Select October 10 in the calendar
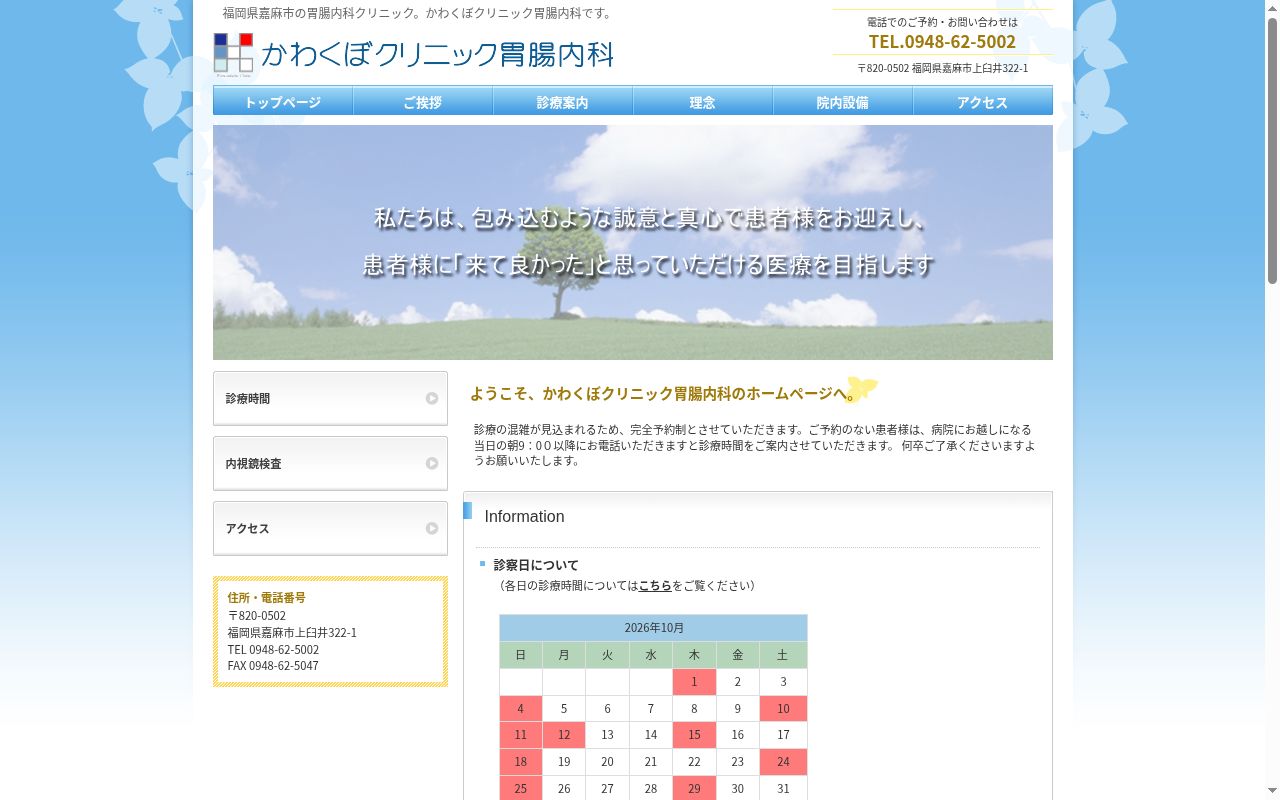 coord(783,709)
